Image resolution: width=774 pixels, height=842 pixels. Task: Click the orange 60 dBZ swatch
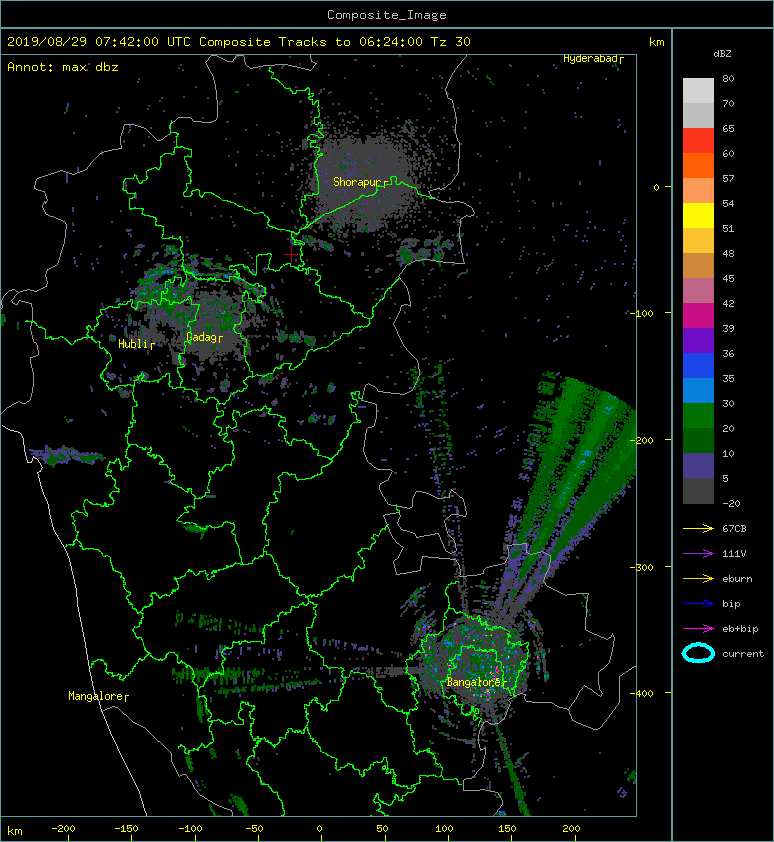coord(698,165)
